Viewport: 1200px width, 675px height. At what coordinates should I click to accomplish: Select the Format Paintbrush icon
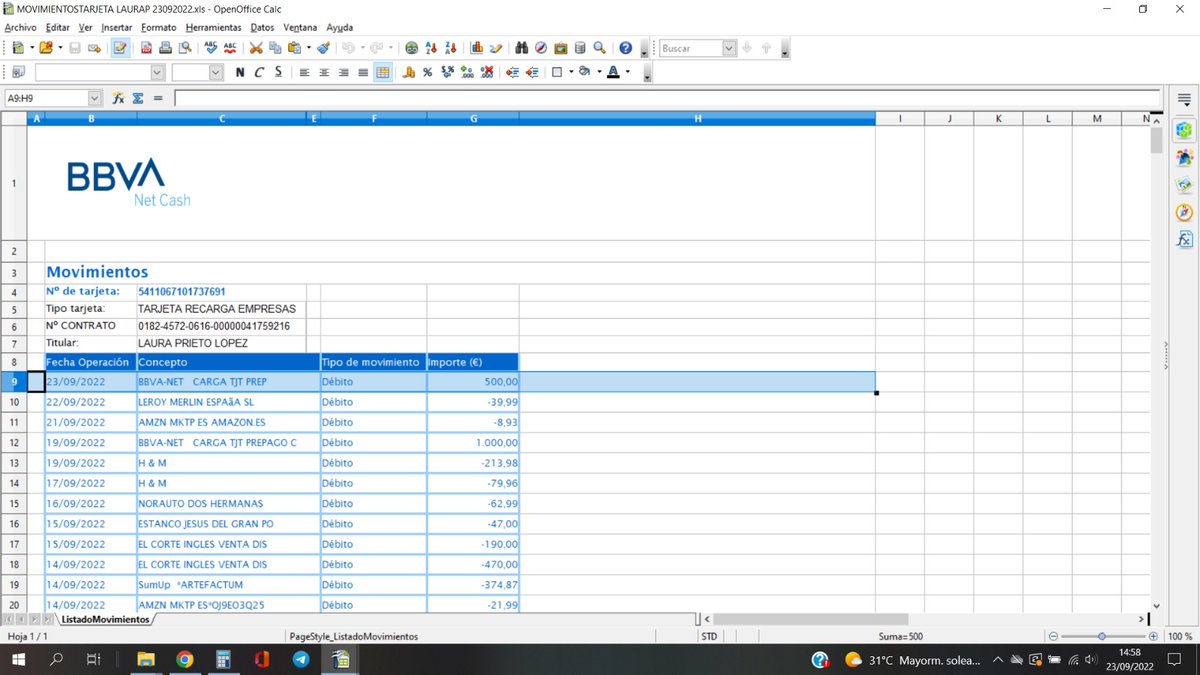pos(323,48)
